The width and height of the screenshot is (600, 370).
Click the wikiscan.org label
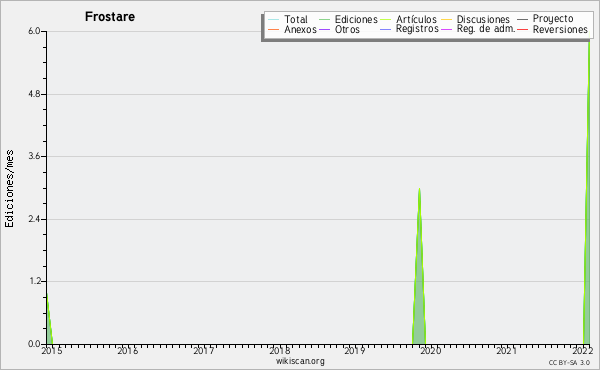tap(300, 361)
